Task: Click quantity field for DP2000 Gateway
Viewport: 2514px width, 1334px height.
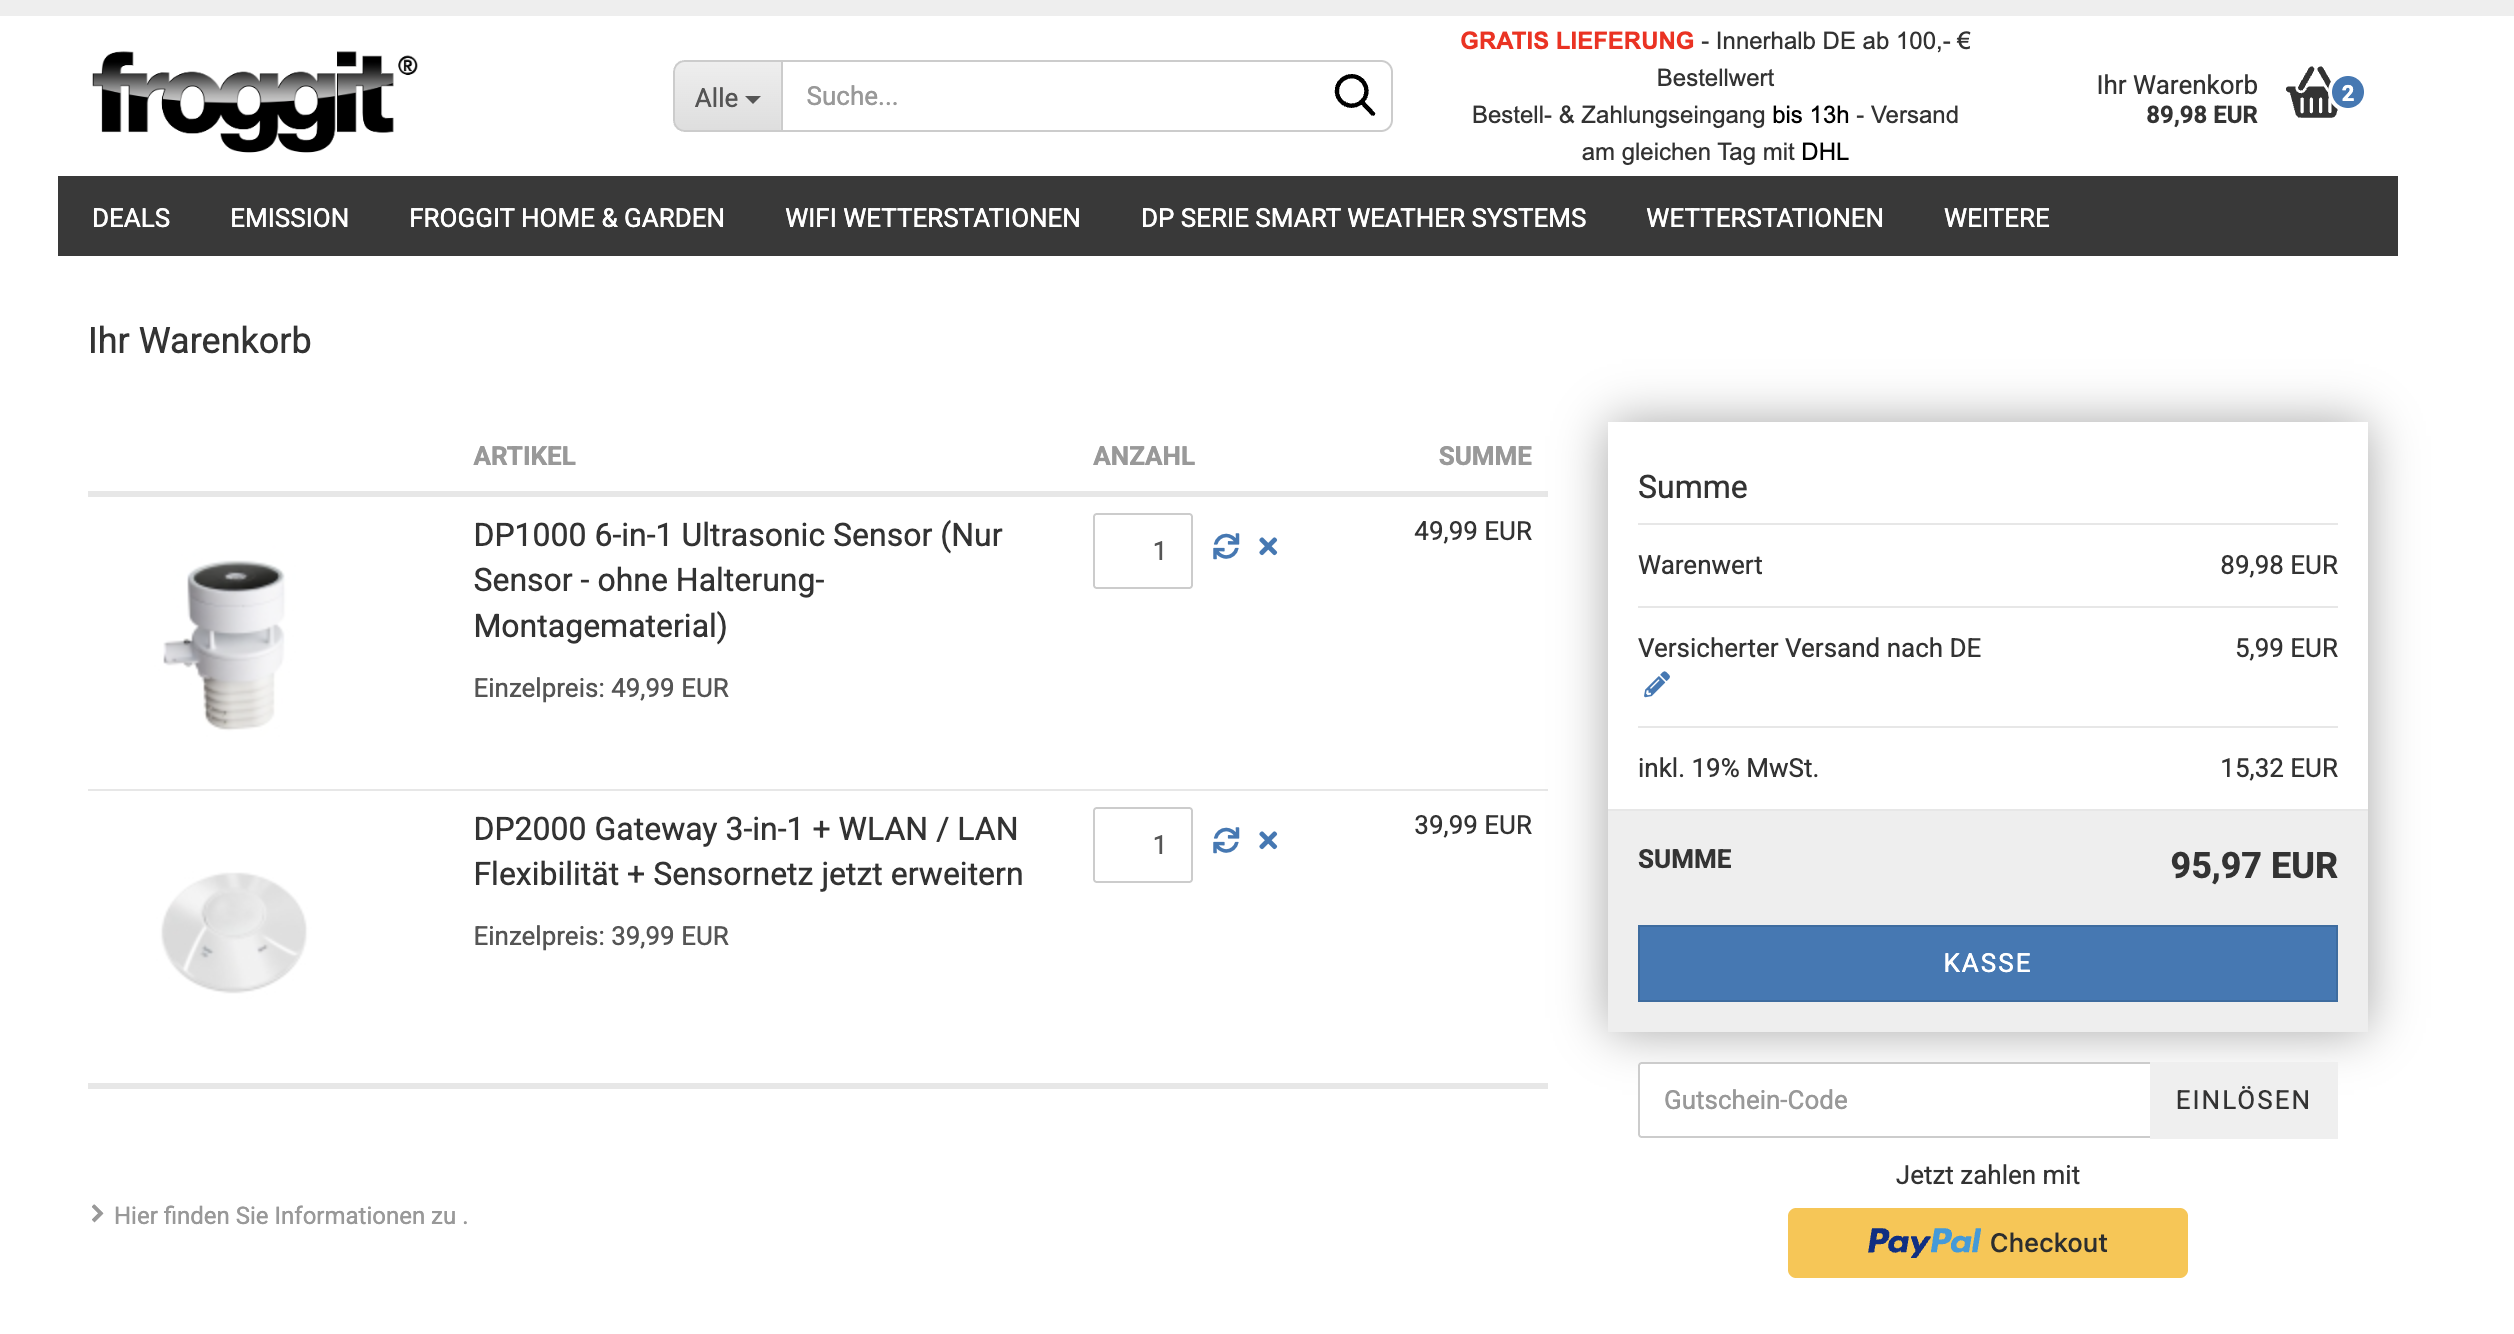Action: tap(1142, 845)
